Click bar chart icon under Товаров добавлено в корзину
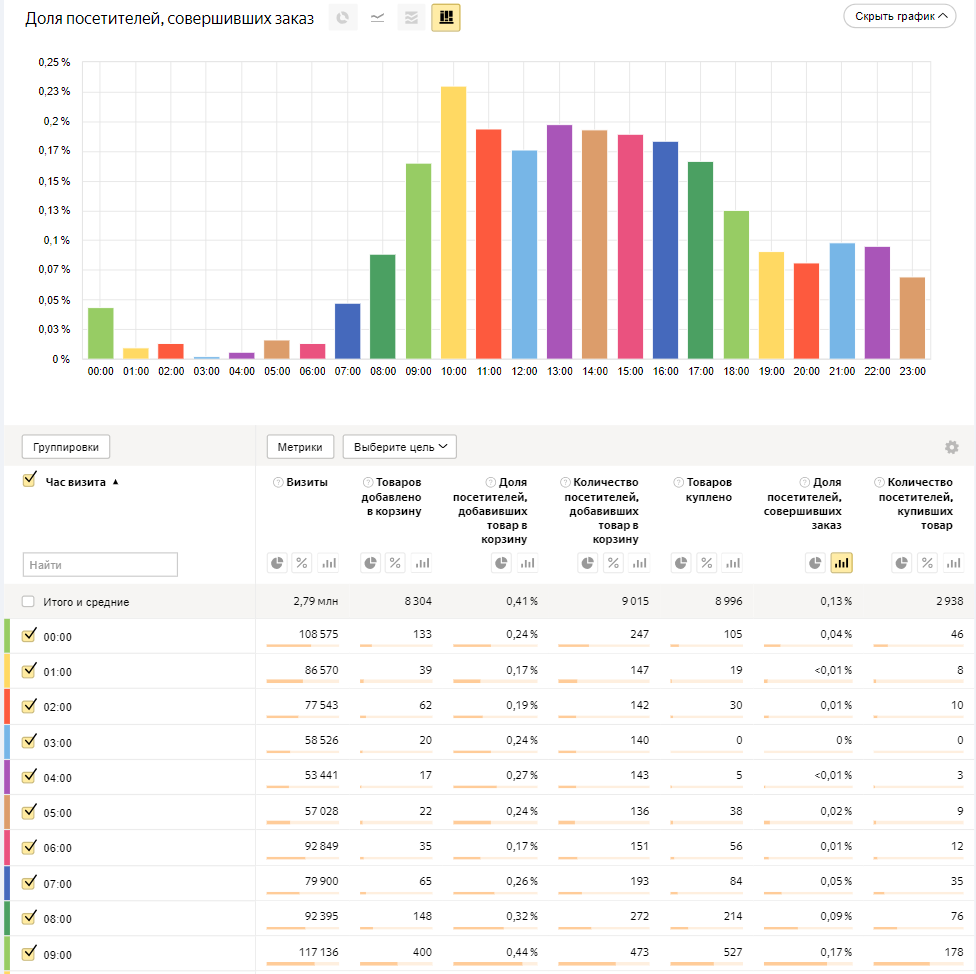The width and height of the screenshot is (976, 974). [422, 564]
